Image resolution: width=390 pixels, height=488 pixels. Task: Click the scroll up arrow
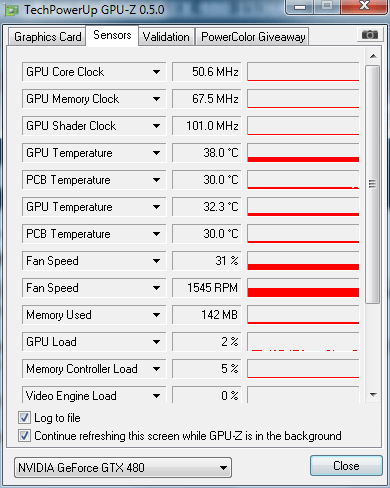(x=373, y=56)
